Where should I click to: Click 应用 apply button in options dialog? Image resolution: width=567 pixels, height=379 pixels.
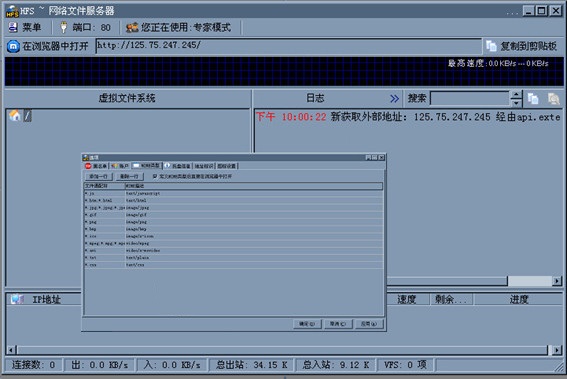369,324
